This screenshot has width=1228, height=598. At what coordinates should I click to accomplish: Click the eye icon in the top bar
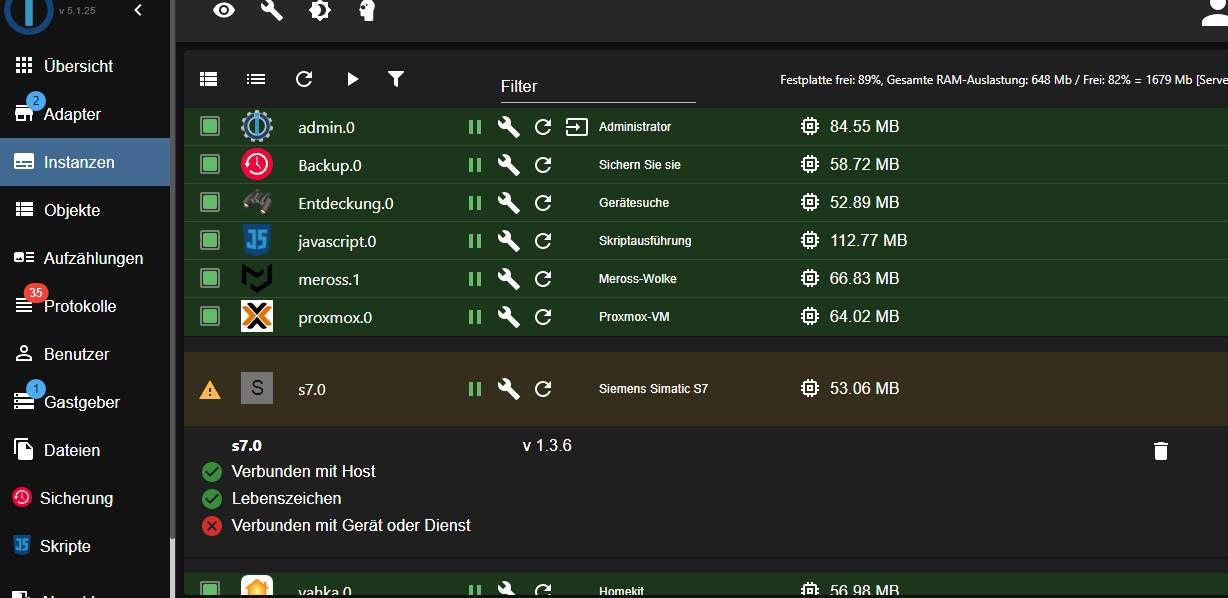point(224,10)
